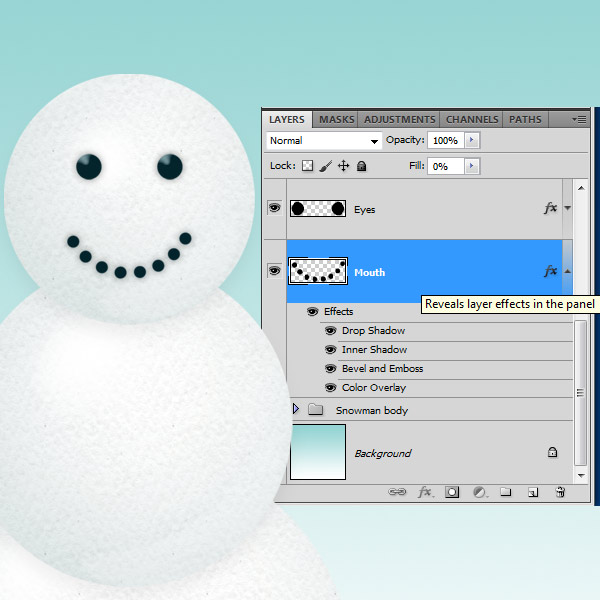Hide the Color Overlay effect
The width and height of the screenshot is (600, 600).
331,388
